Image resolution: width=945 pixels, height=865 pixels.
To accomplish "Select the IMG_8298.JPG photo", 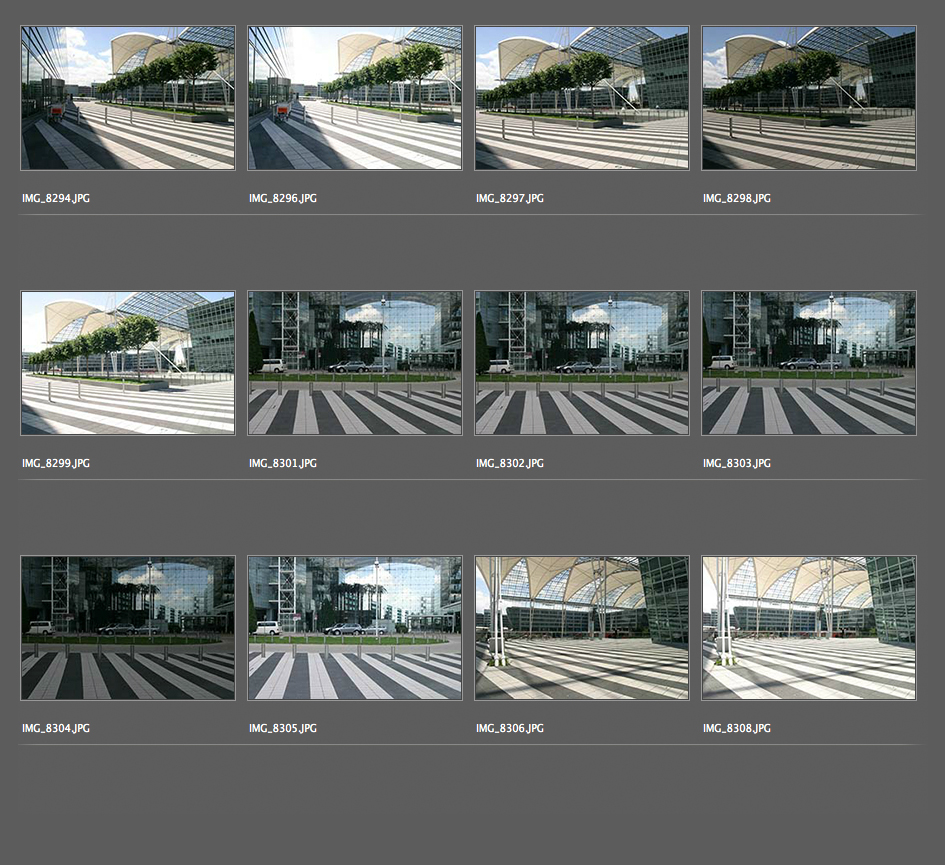I will point(809,98).
